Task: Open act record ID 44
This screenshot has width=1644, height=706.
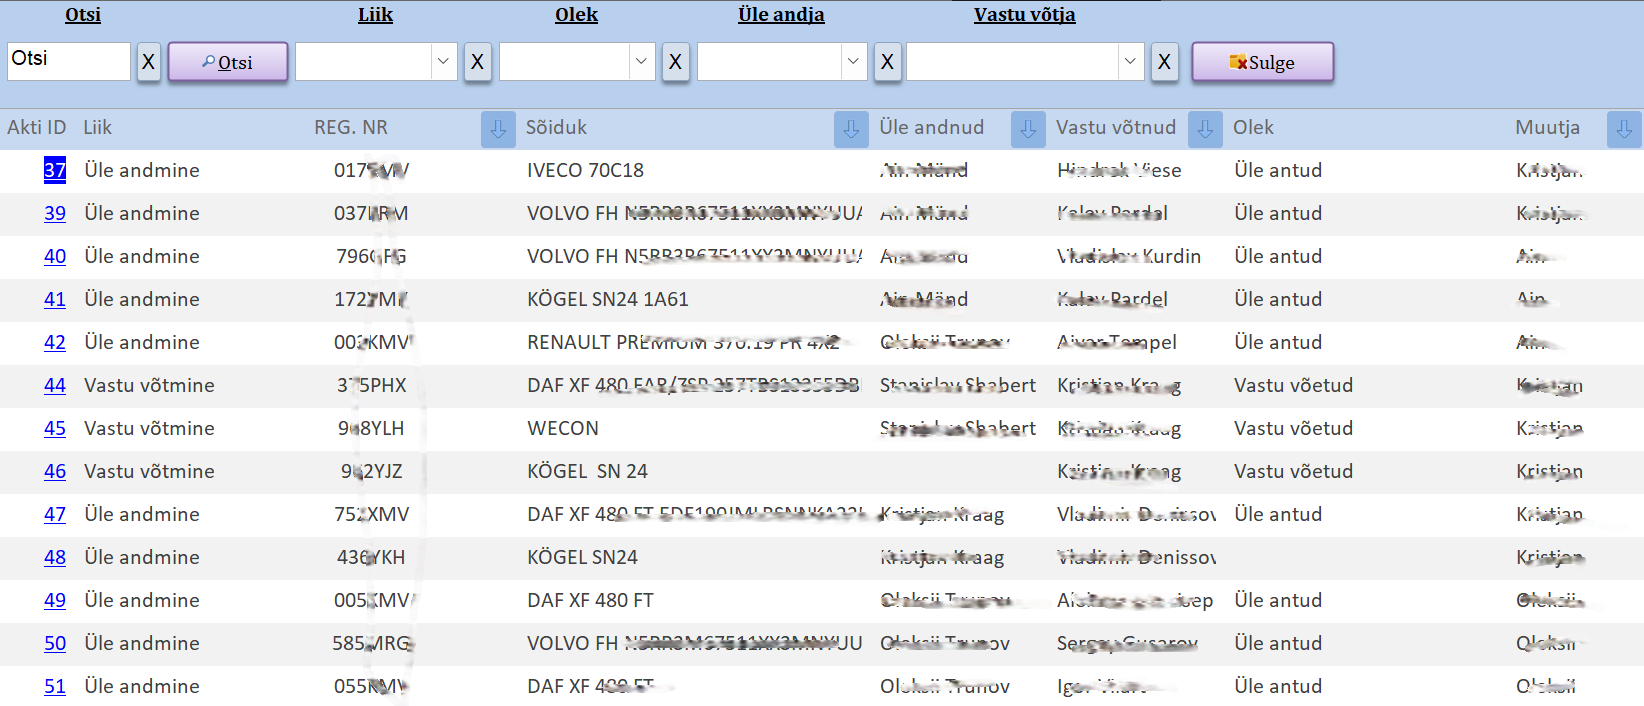Action: (55, 385)
